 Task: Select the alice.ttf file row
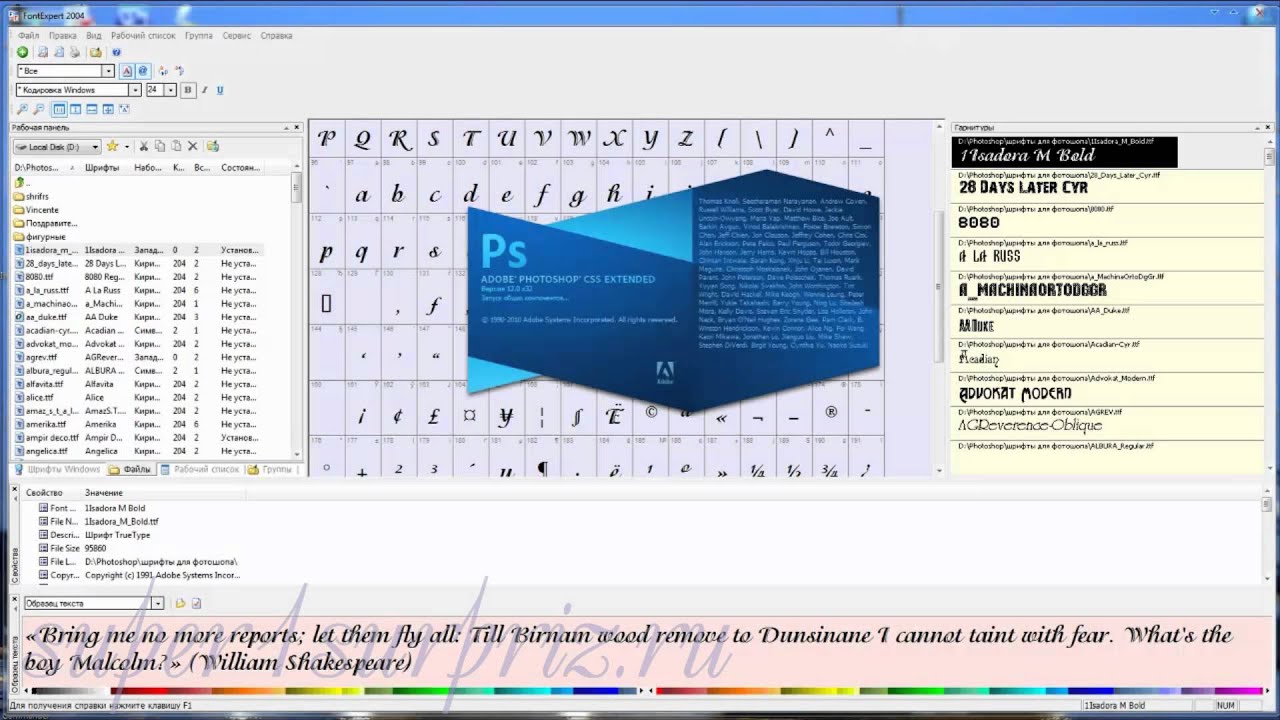137,397
